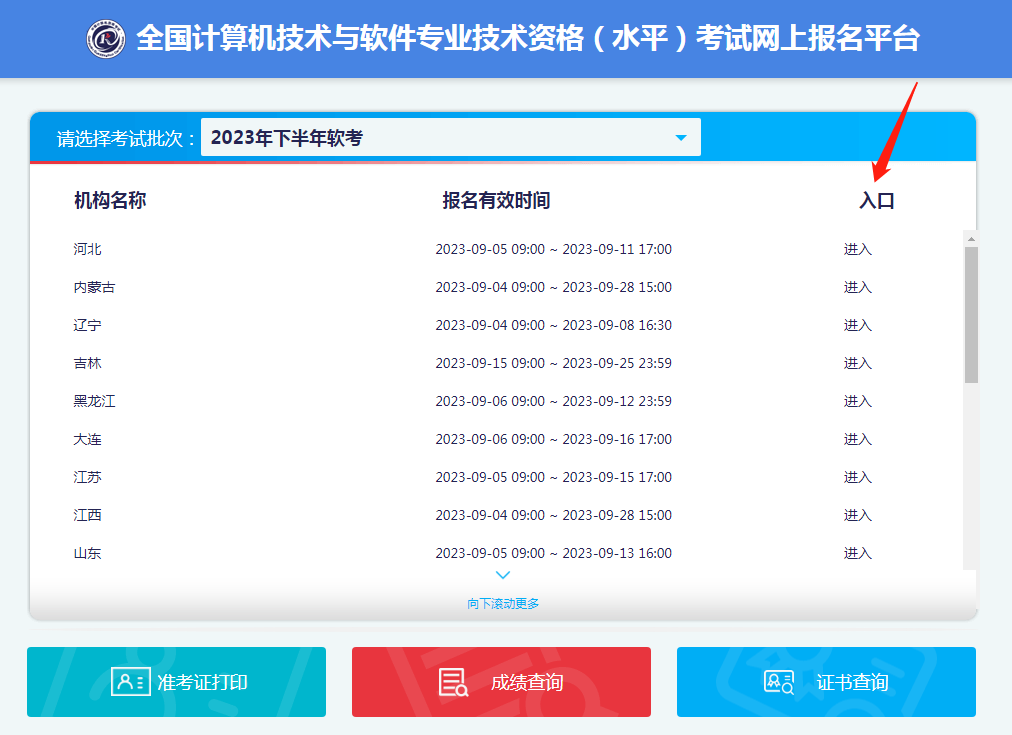
Task: Click the 证书查询 button
Action: click(826, 682)
